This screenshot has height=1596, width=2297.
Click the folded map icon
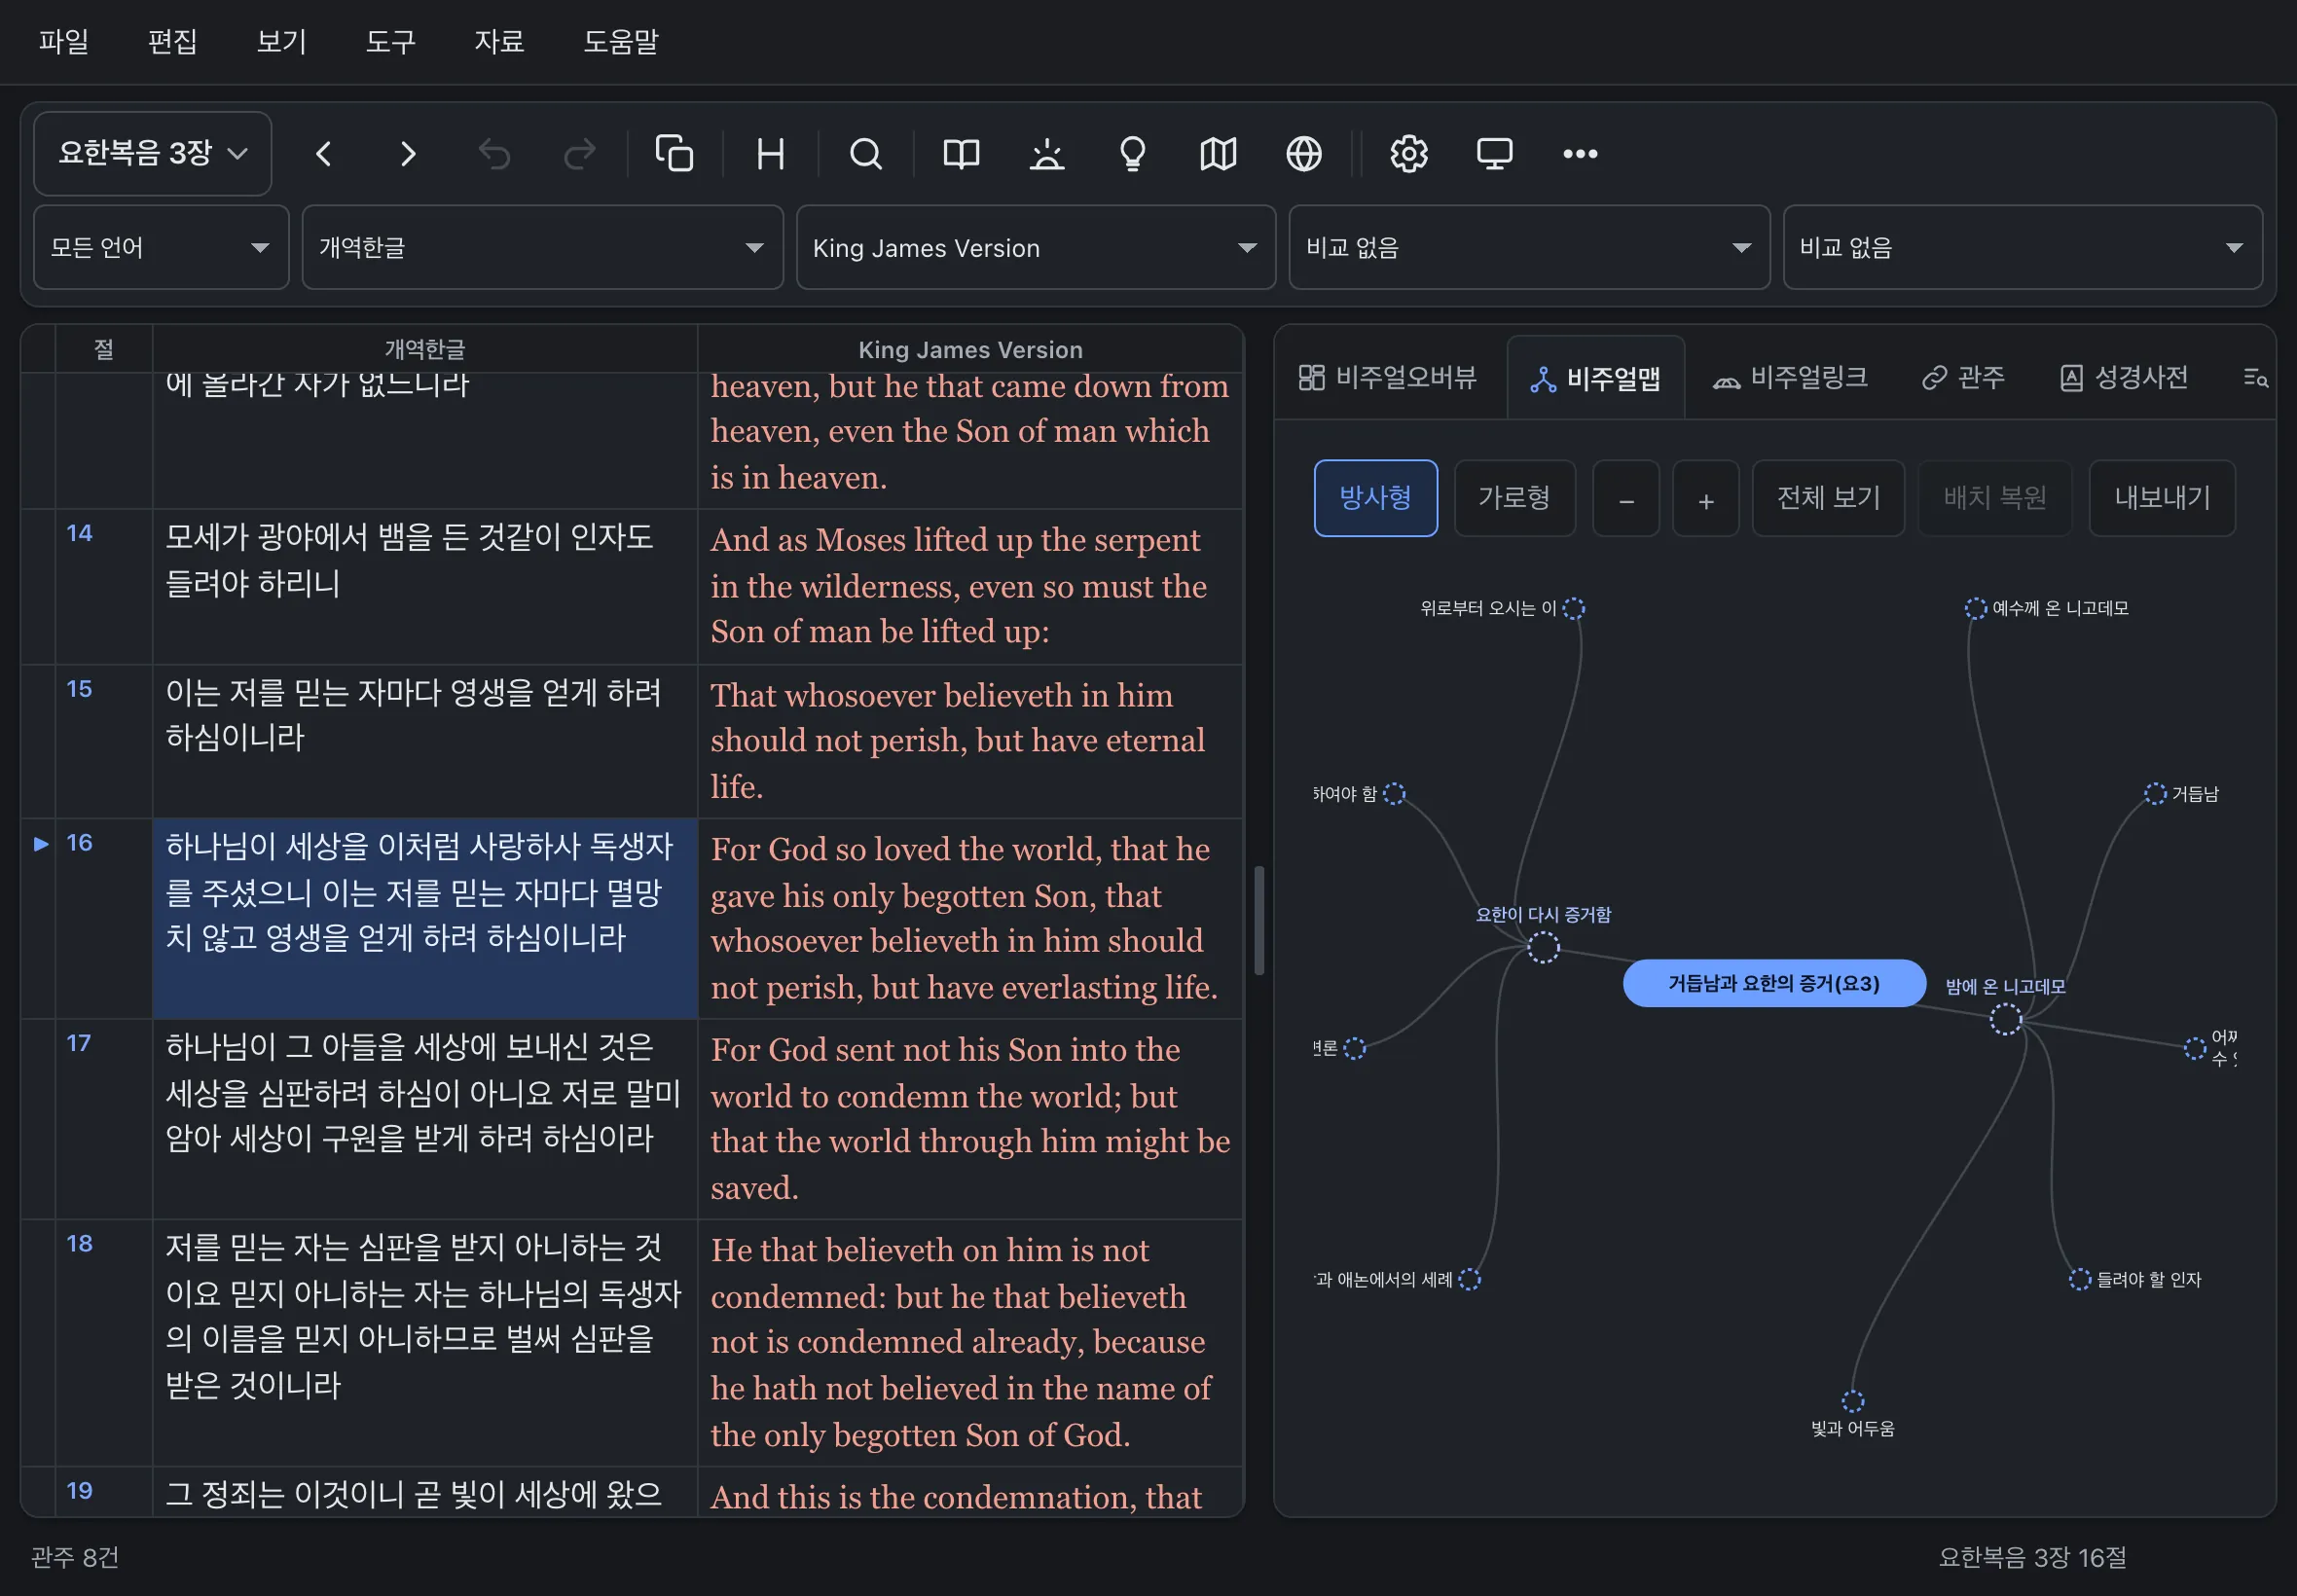pos(1218,154)
